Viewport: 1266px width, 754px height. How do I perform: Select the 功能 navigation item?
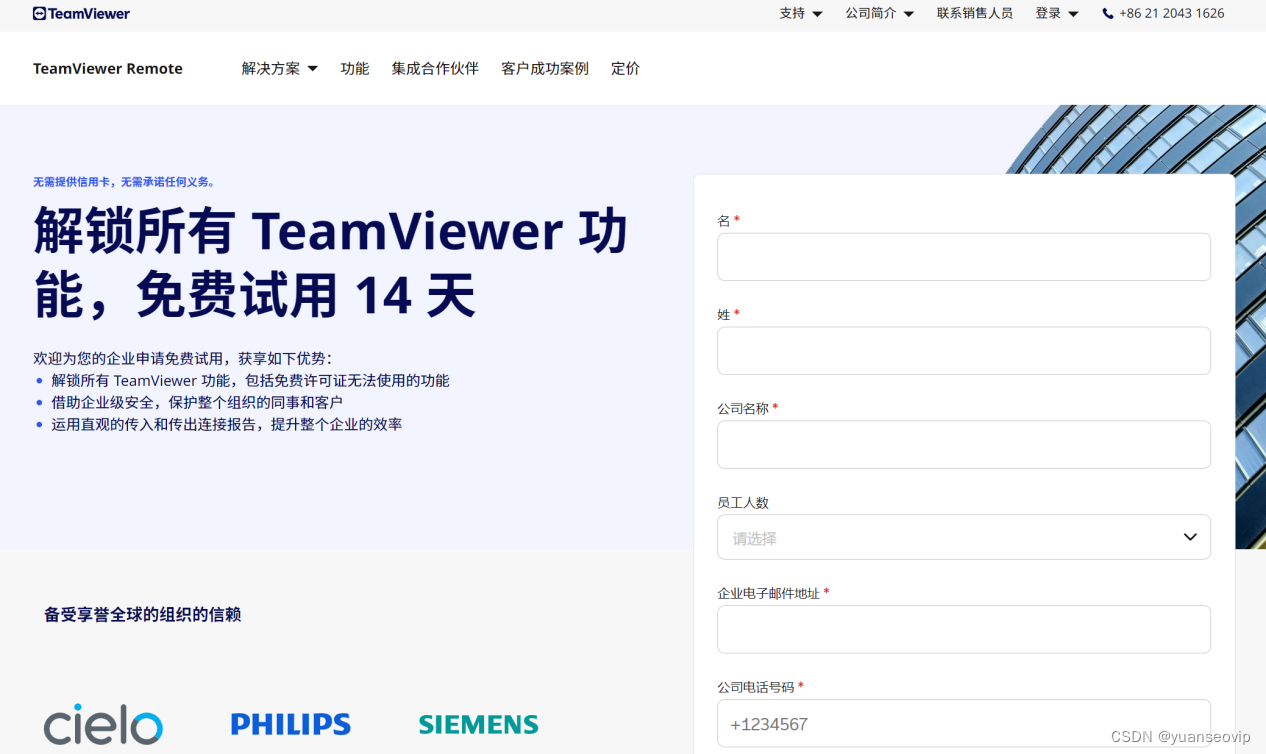coord(354,68)
